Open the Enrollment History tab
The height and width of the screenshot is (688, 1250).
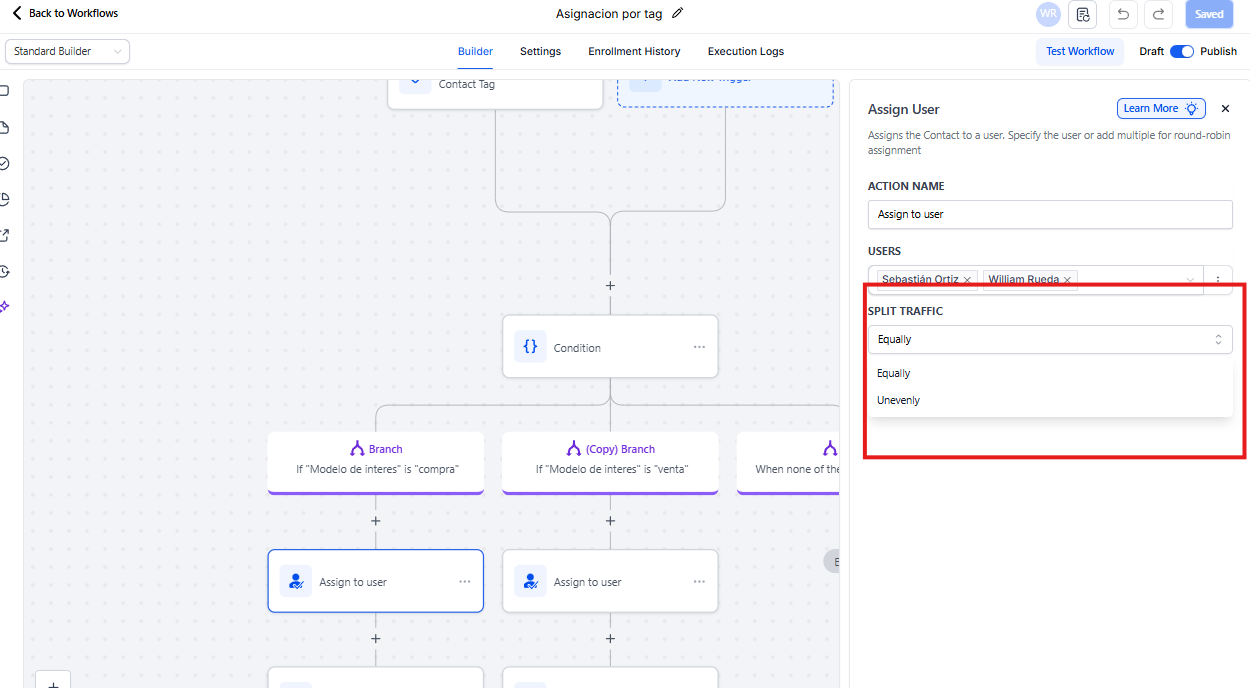pos(634,51)
